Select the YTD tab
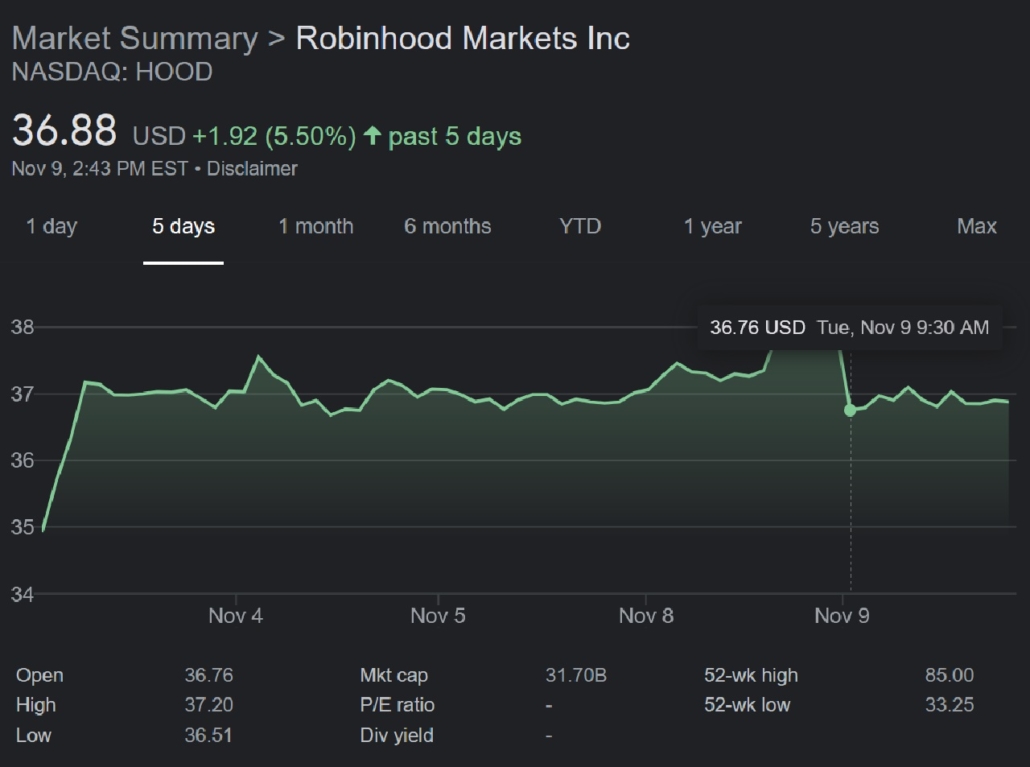This screenshot has width=1030, height=767. [x=580, y=227]
